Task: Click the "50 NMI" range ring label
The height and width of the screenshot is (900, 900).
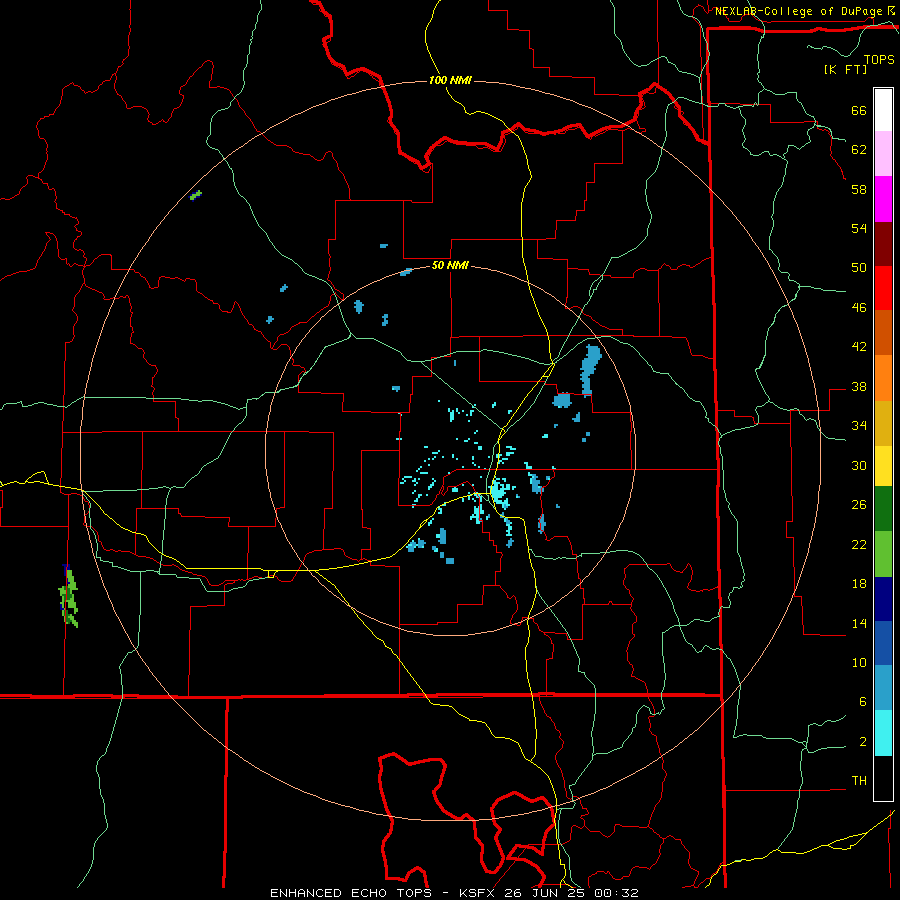Action: [x=450, y=266]
